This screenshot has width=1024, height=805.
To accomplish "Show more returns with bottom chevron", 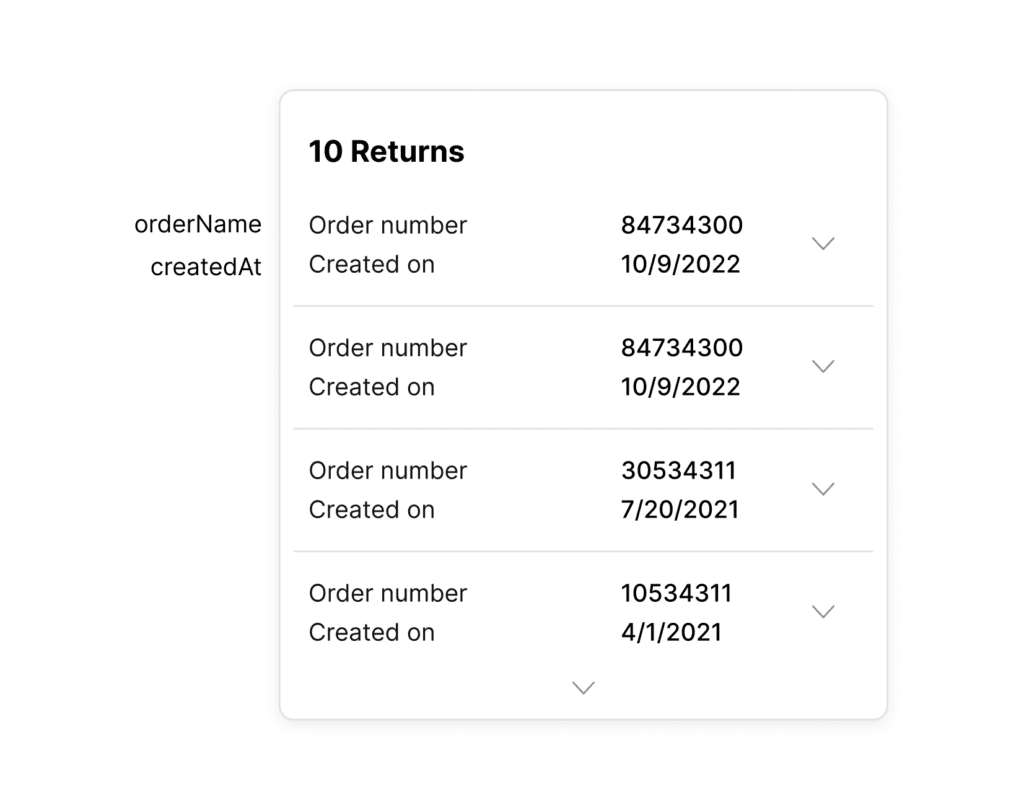I will click(583, 688).
